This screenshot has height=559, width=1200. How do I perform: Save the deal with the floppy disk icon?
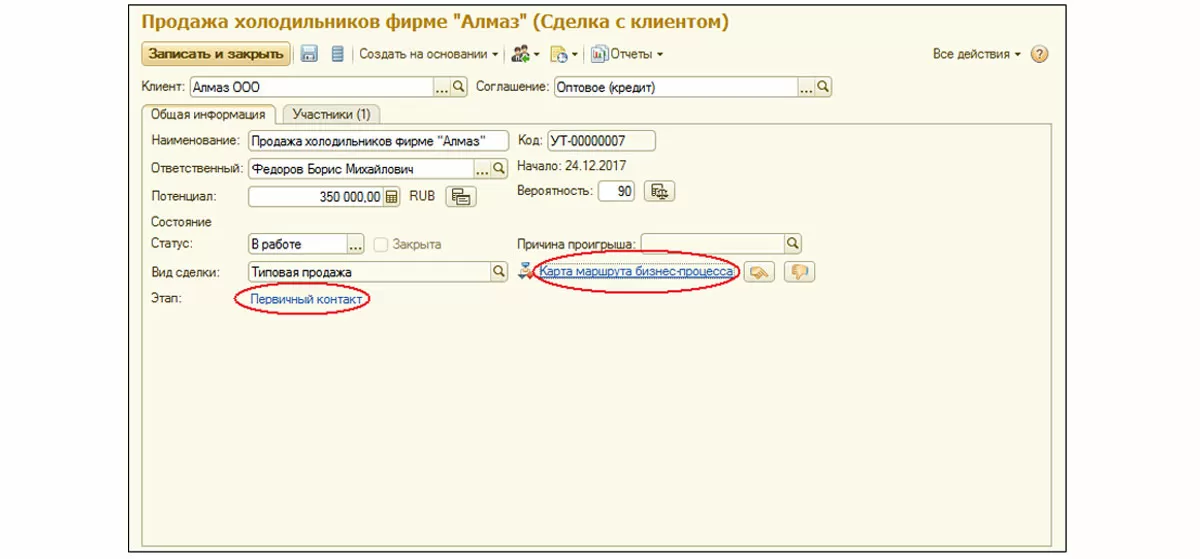309,54
